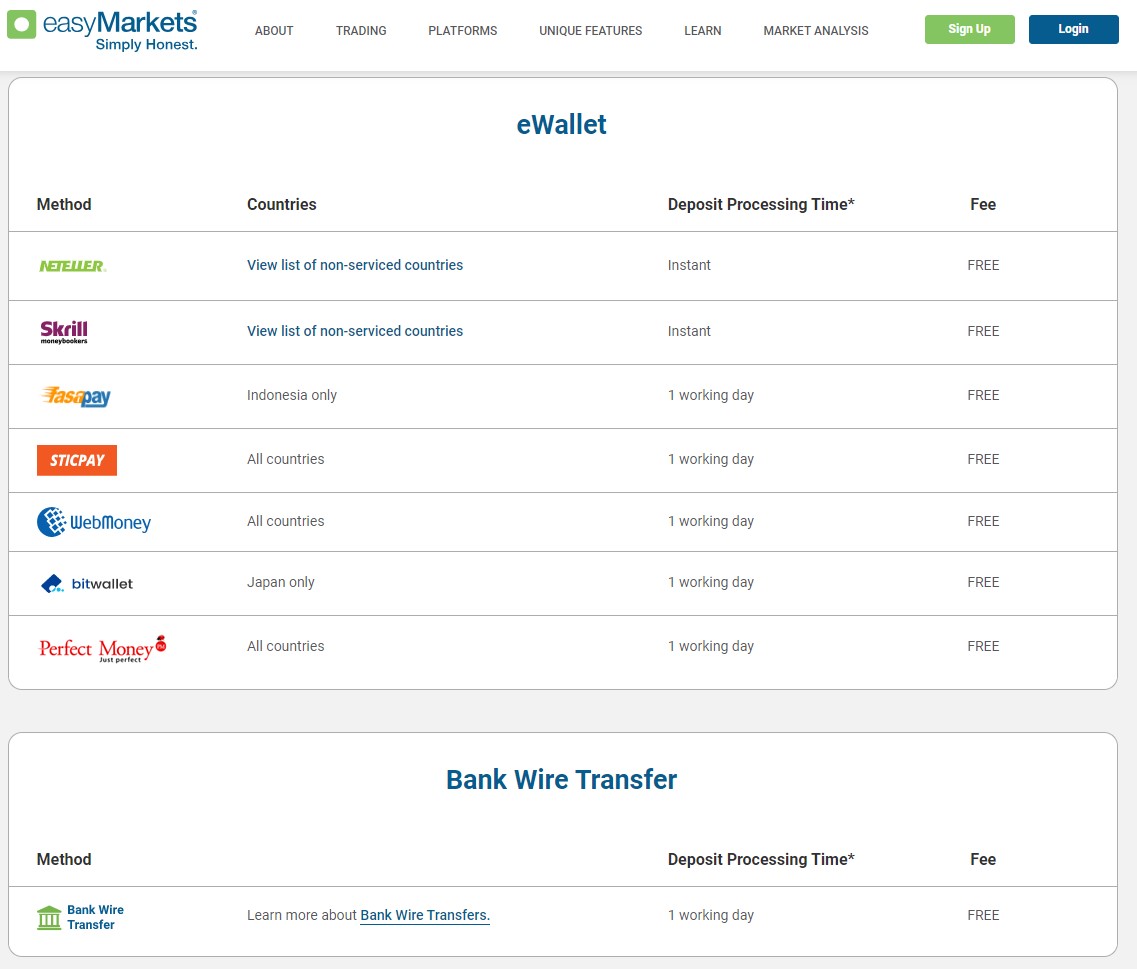Click FREE fee in the WebMoney row
Viewport: 1137px width, 969px height.
coord(983,521)
